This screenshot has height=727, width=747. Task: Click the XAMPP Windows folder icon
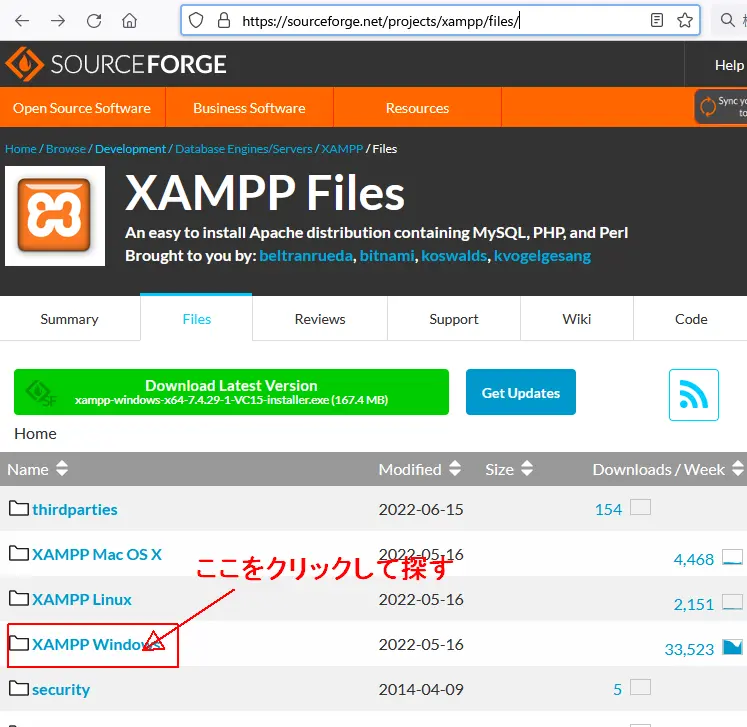pos(19,643)
